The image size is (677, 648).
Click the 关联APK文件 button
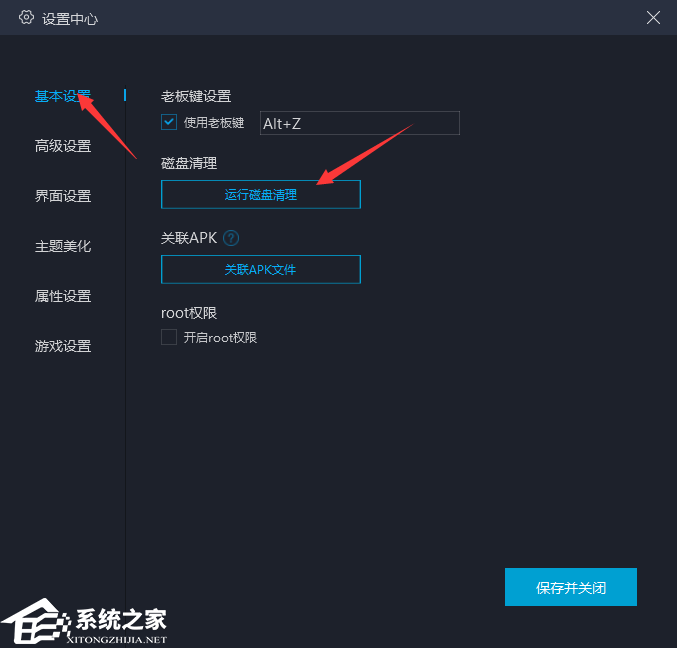pyautogui.click(x=261, y=269)
